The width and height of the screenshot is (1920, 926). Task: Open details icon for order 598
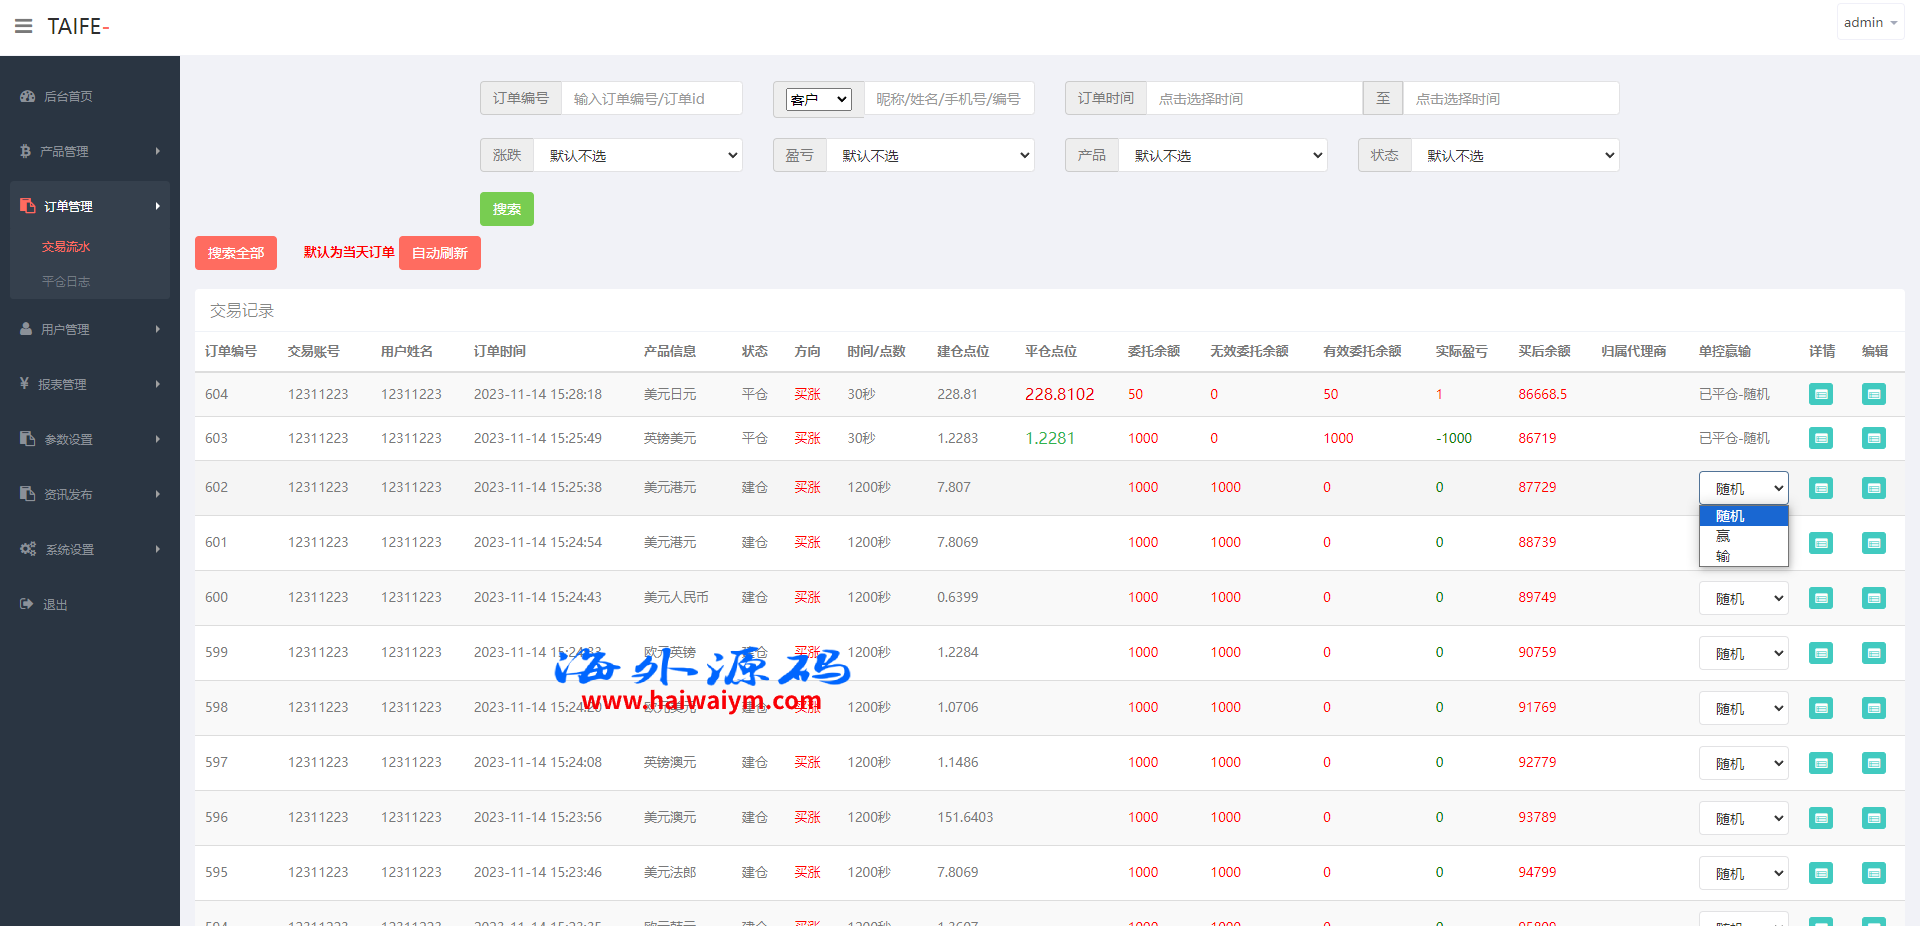tap(1821, 708)
